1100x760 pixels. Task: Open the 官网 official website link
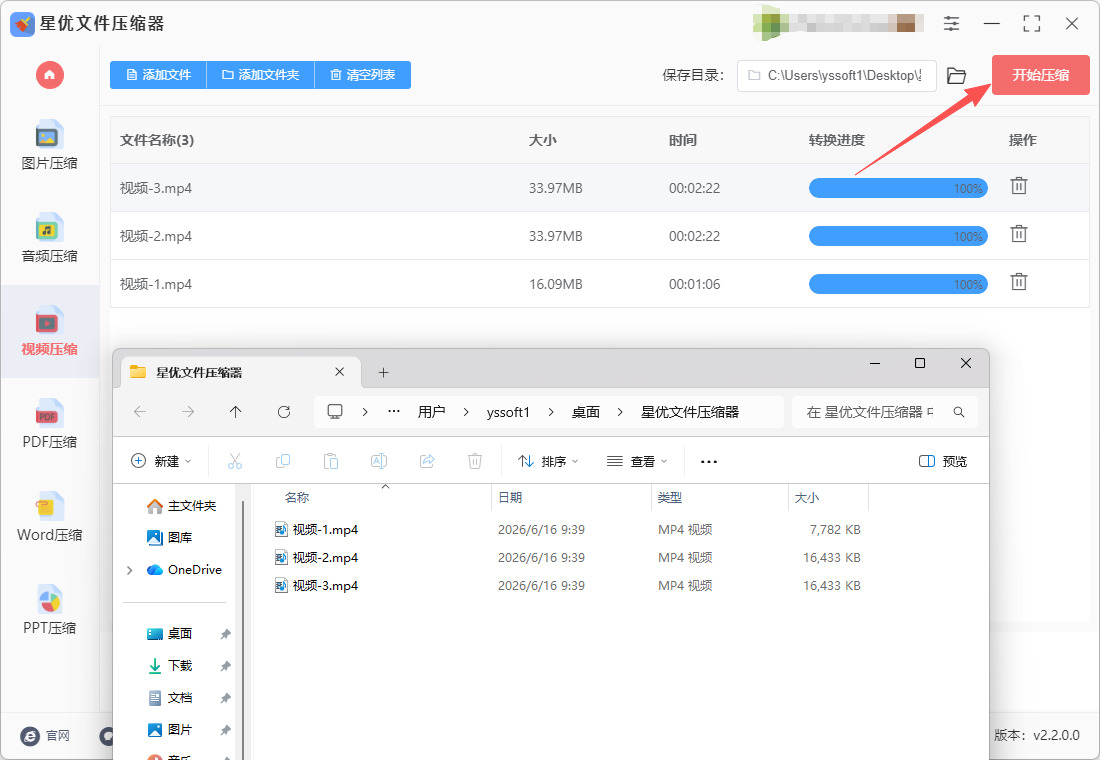click(x=46, y=735)
